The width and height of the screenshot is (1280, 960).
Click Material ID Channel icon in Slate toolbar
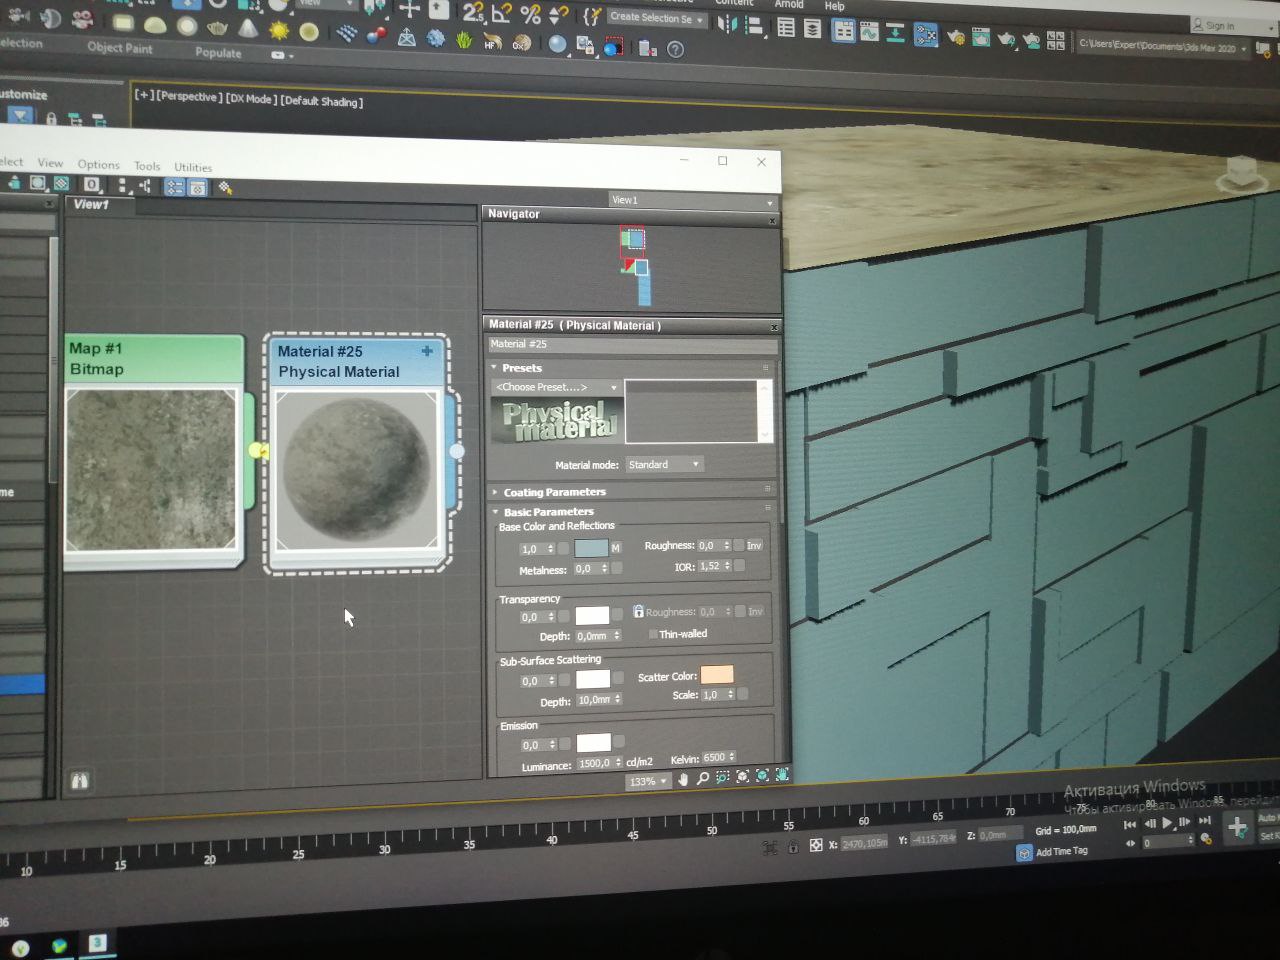[x=91, y=184]
